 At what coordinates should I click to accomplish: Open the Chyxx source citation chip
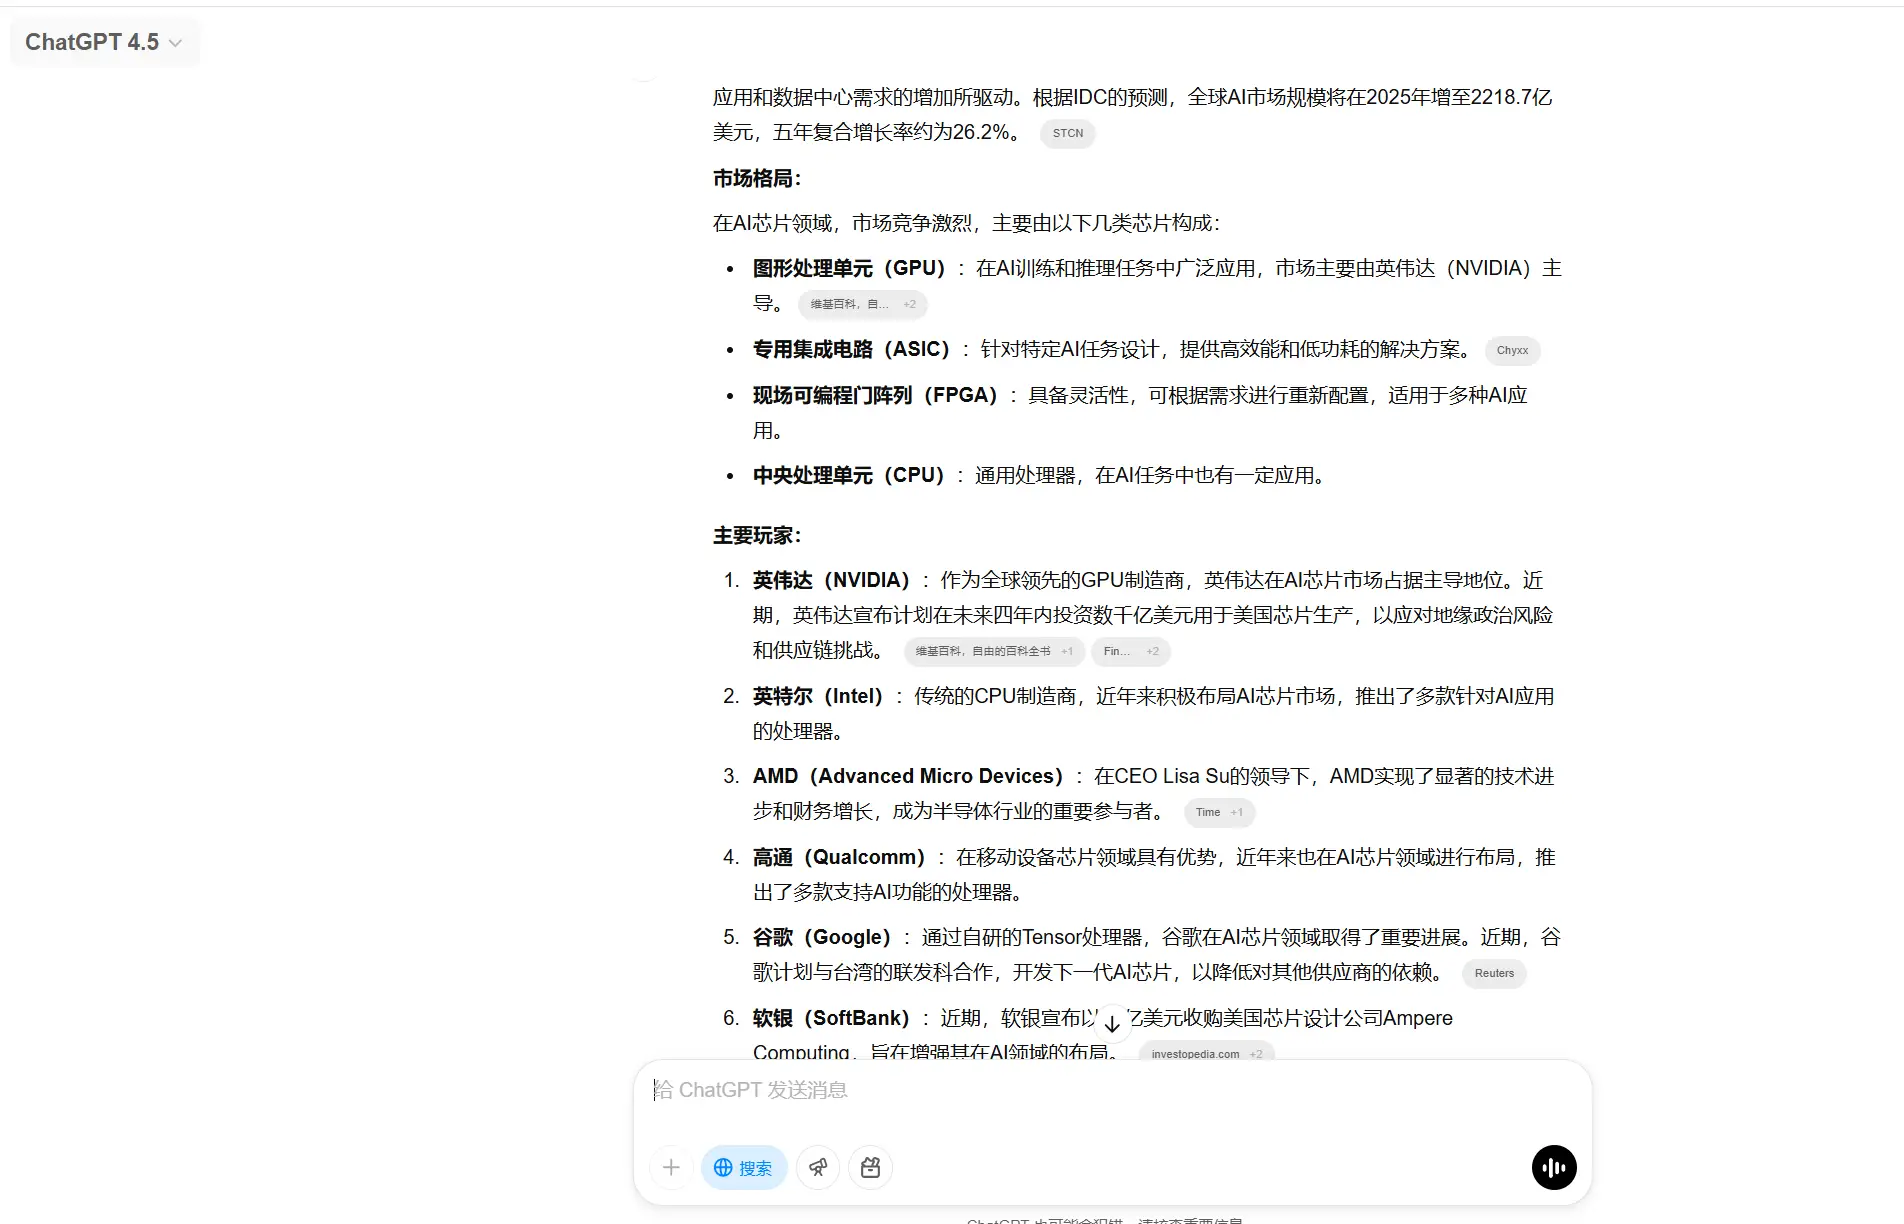coord(1512,350)
